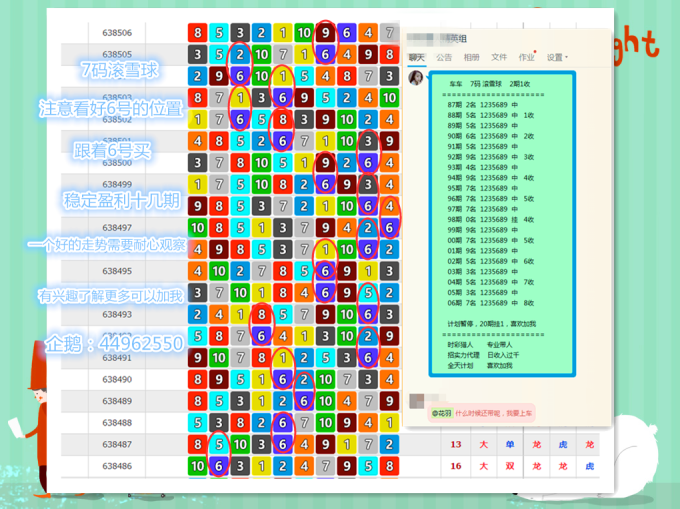Select the 文件 tab

(499, 58)
